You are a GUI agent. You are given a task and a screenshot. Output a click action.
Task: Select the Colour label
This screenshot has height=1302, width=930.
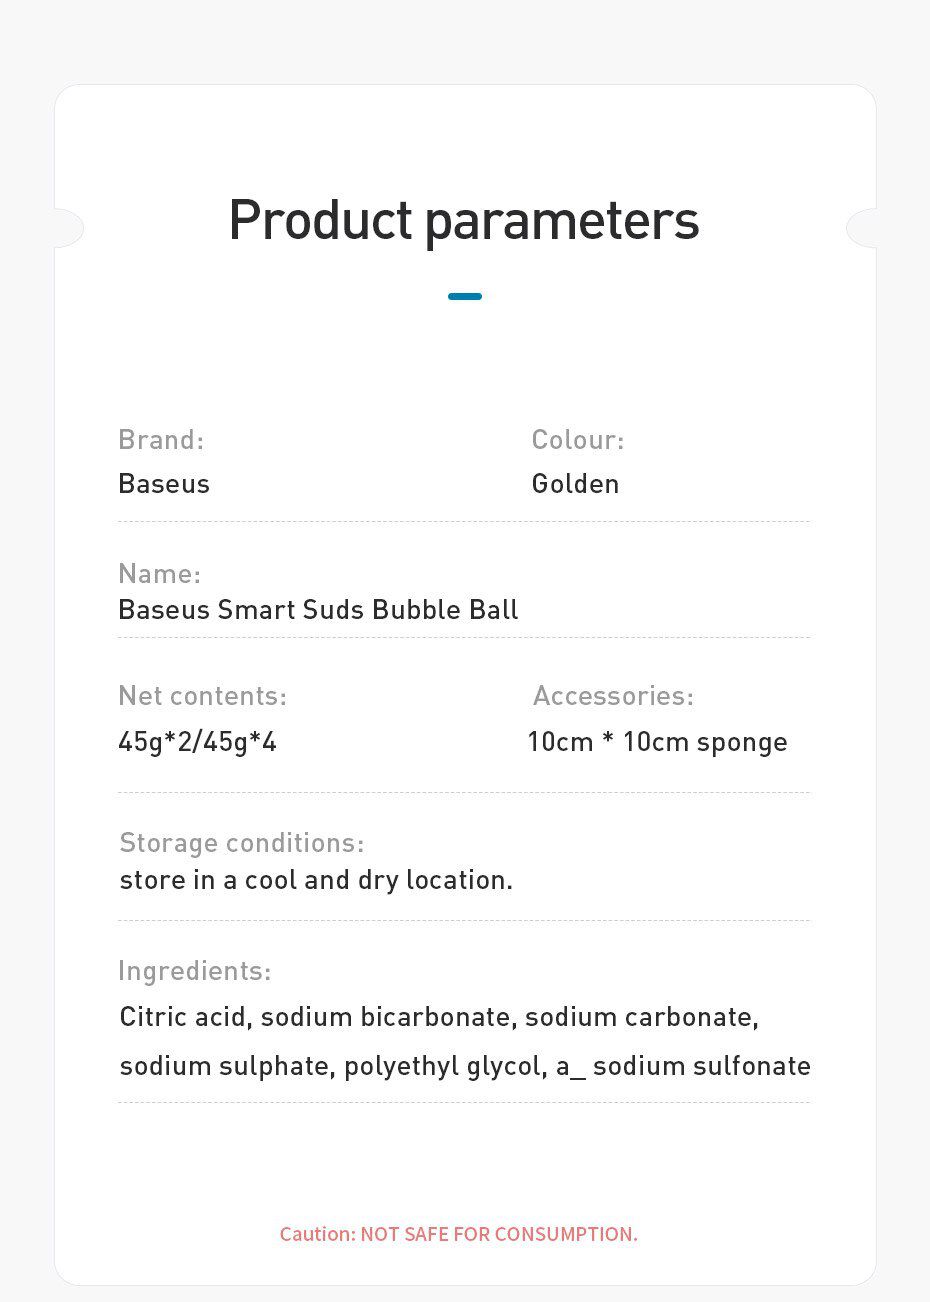point(578,440)
